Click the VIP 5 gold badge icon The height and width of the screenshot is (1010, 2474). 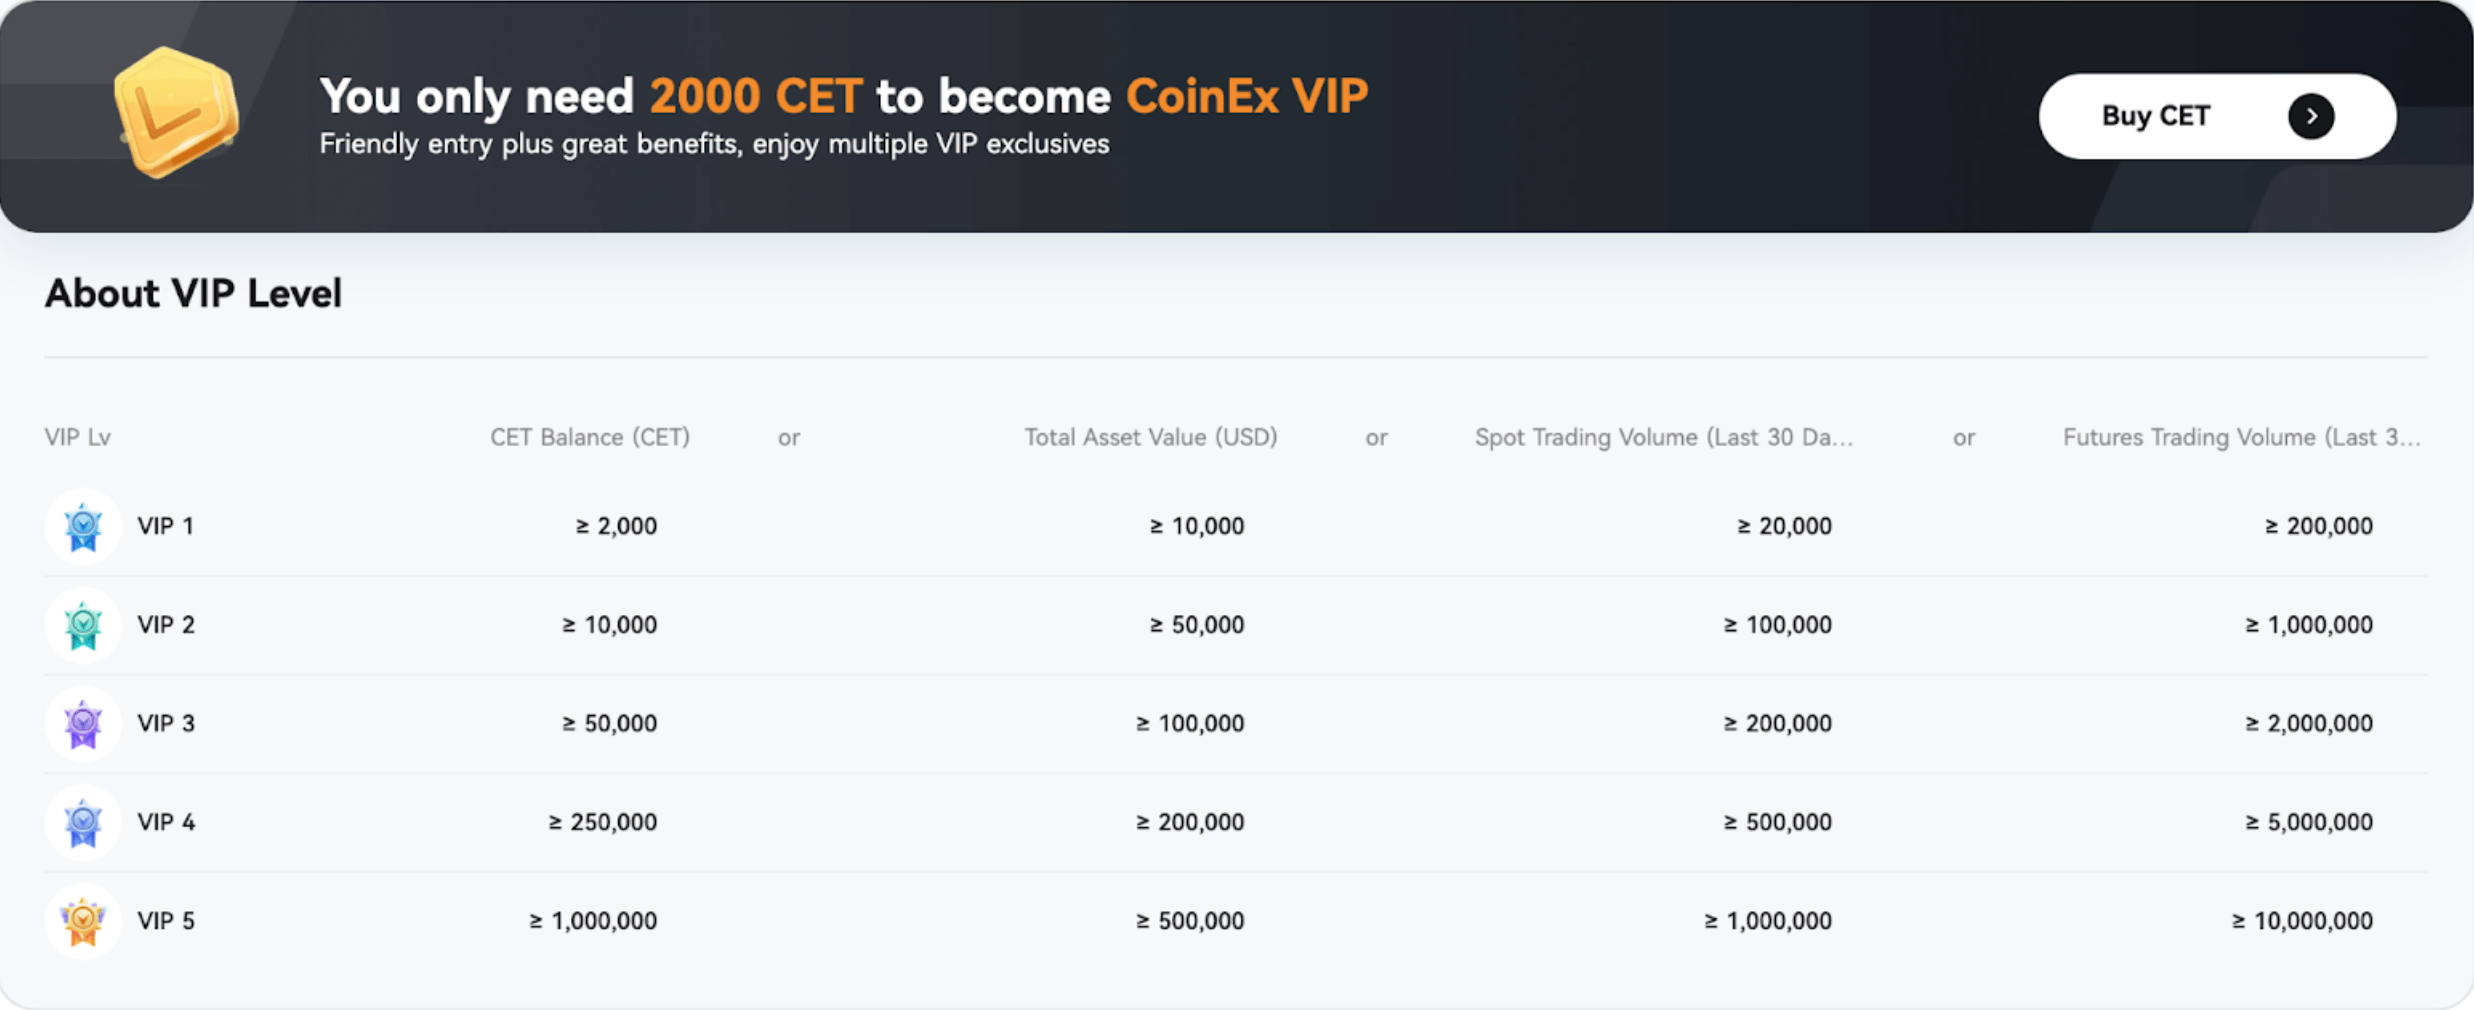(83, 921)
